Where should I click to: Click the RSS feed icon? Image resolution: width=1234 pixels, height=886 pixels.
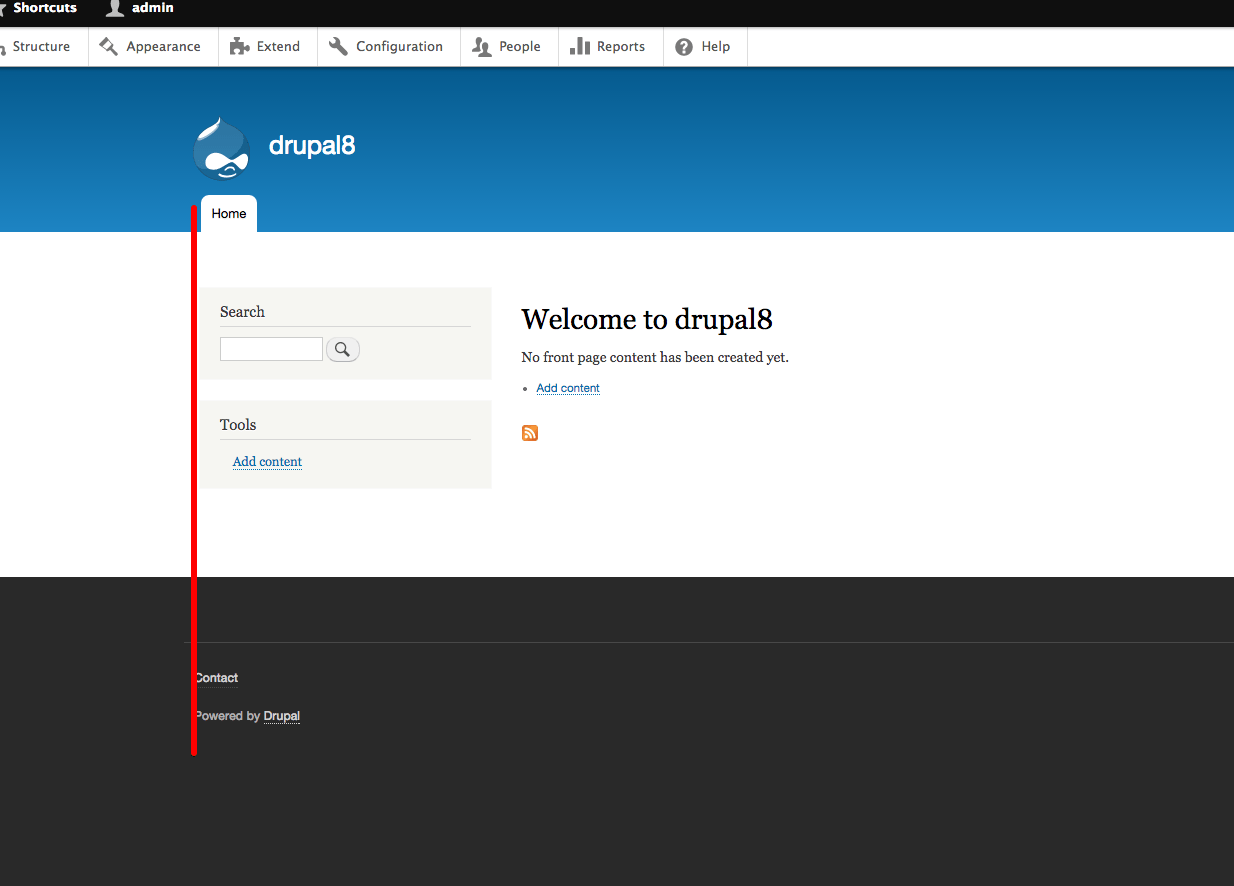pos(529,433)
